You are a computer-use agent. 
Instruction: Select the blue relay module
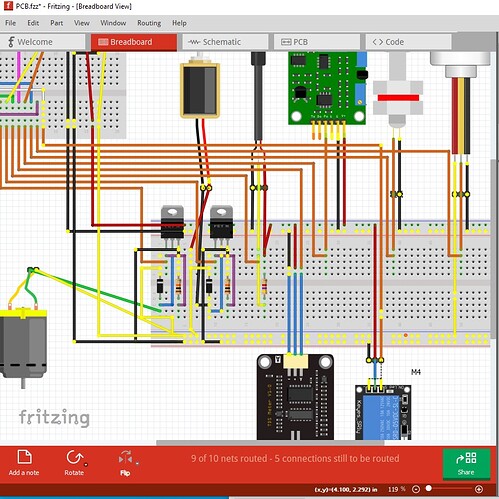[x=383, y=412]
